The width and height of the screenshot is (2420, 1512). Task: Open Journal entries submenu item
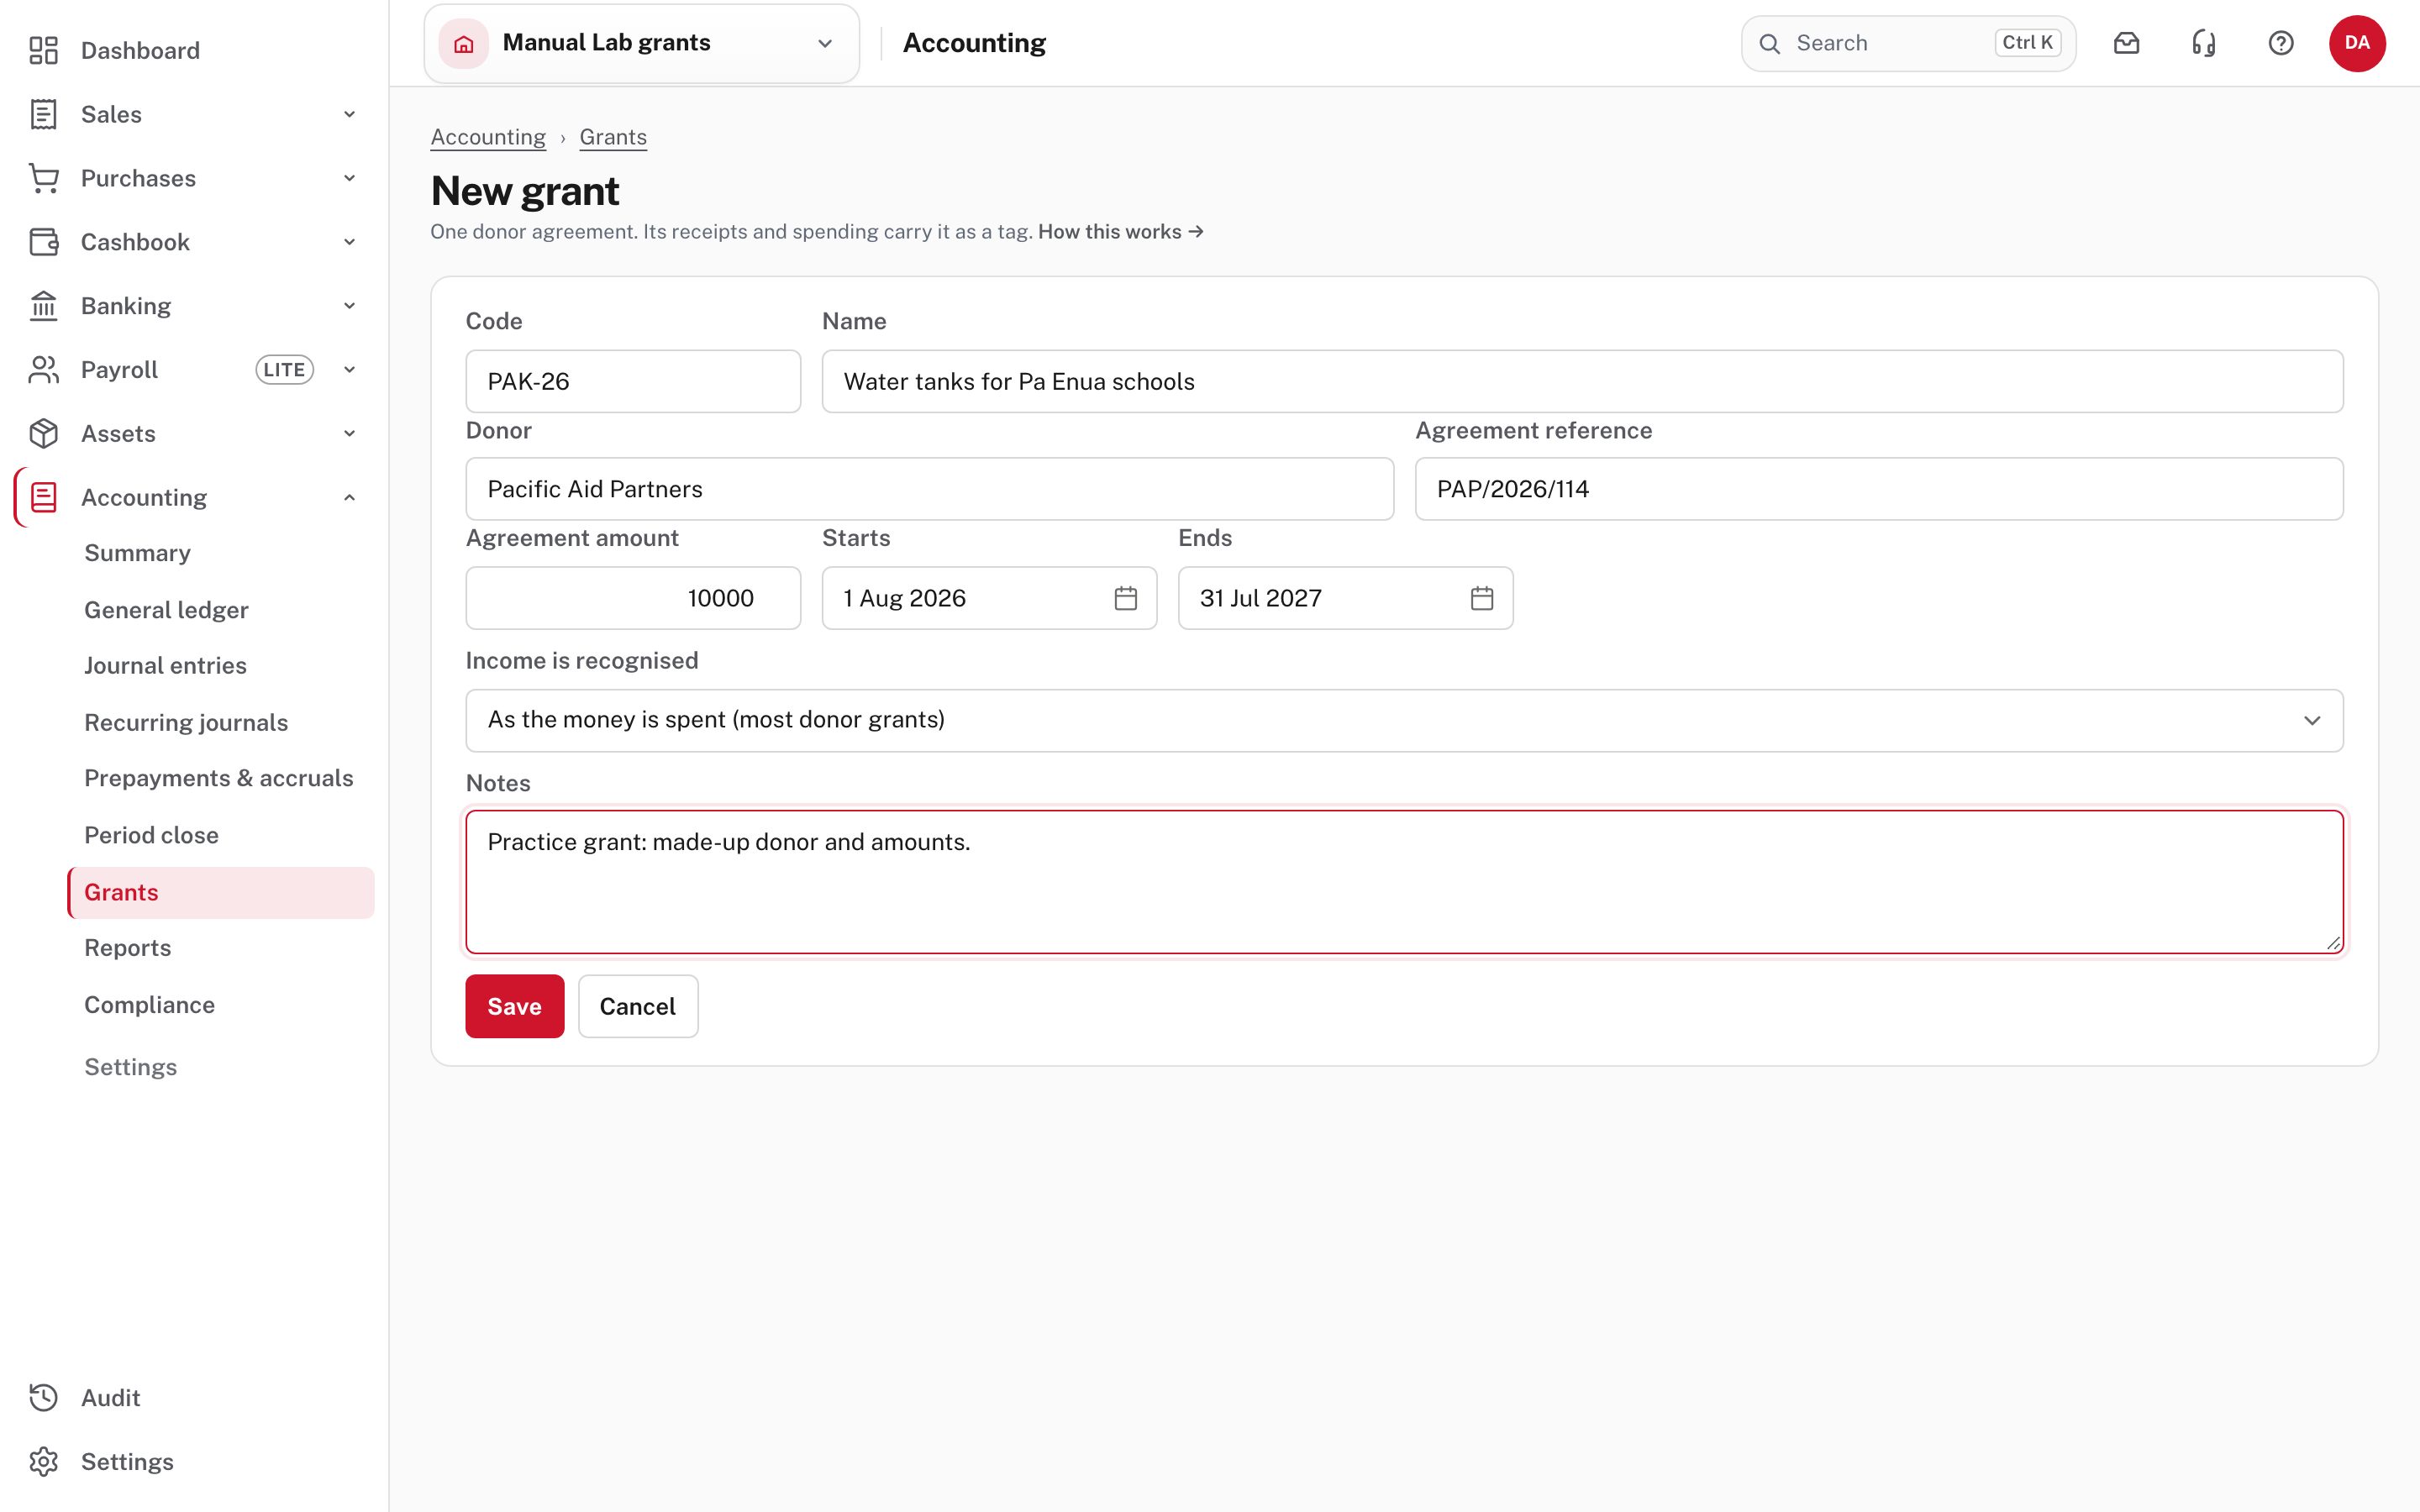(x=165, y=665)
